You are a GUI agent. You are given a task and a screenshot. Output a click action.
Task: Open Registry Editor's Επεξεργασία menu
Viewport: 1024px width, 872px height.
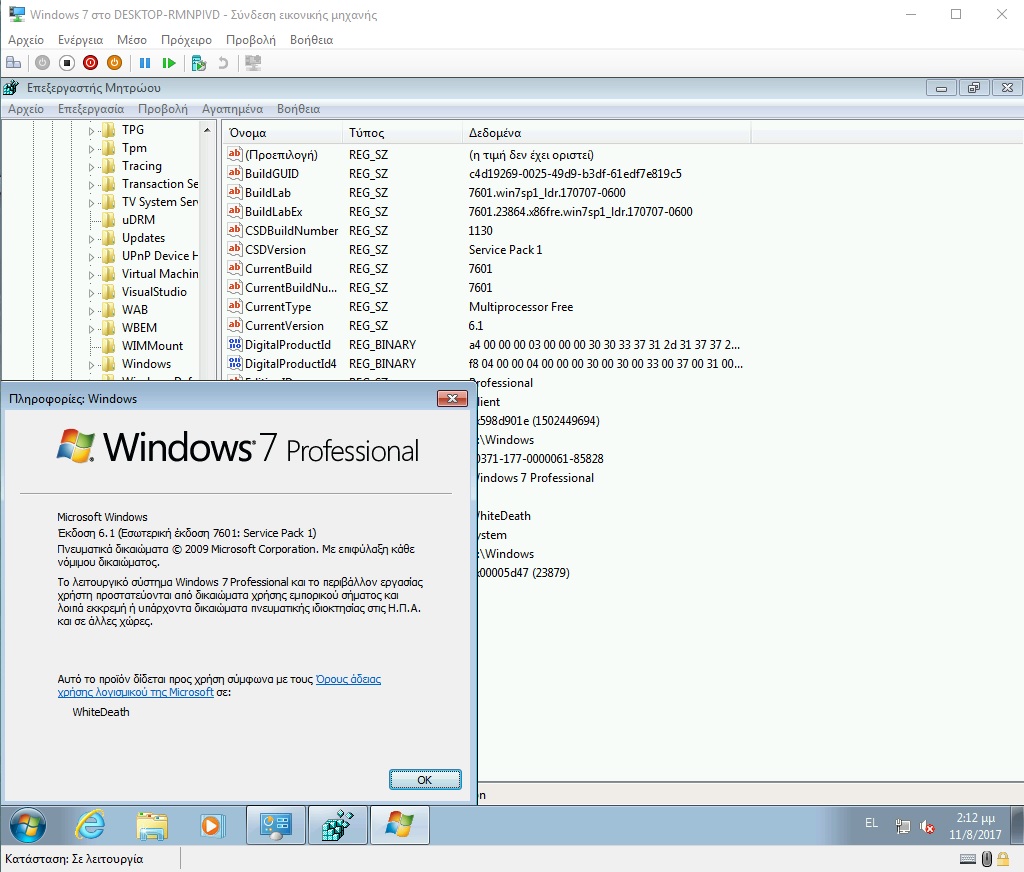[x=91, y=109]
